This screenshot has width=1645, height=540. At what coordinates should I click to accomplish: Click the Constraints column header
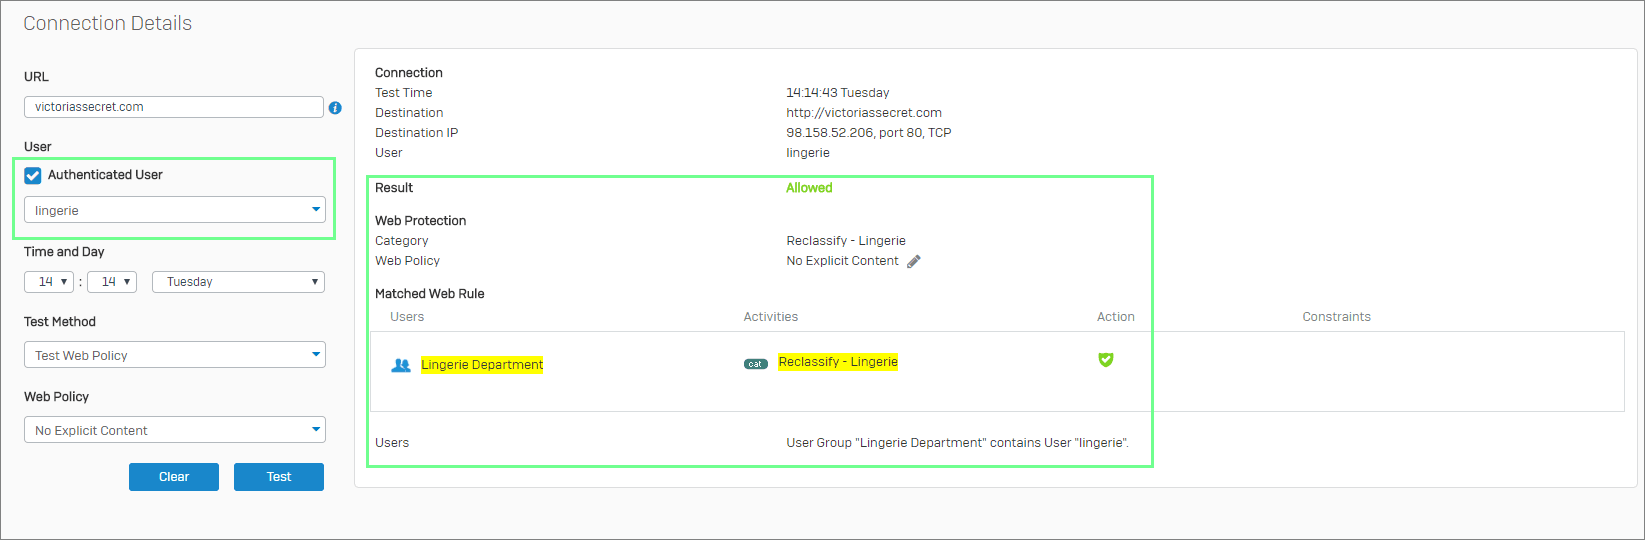tap(1336, 317)
